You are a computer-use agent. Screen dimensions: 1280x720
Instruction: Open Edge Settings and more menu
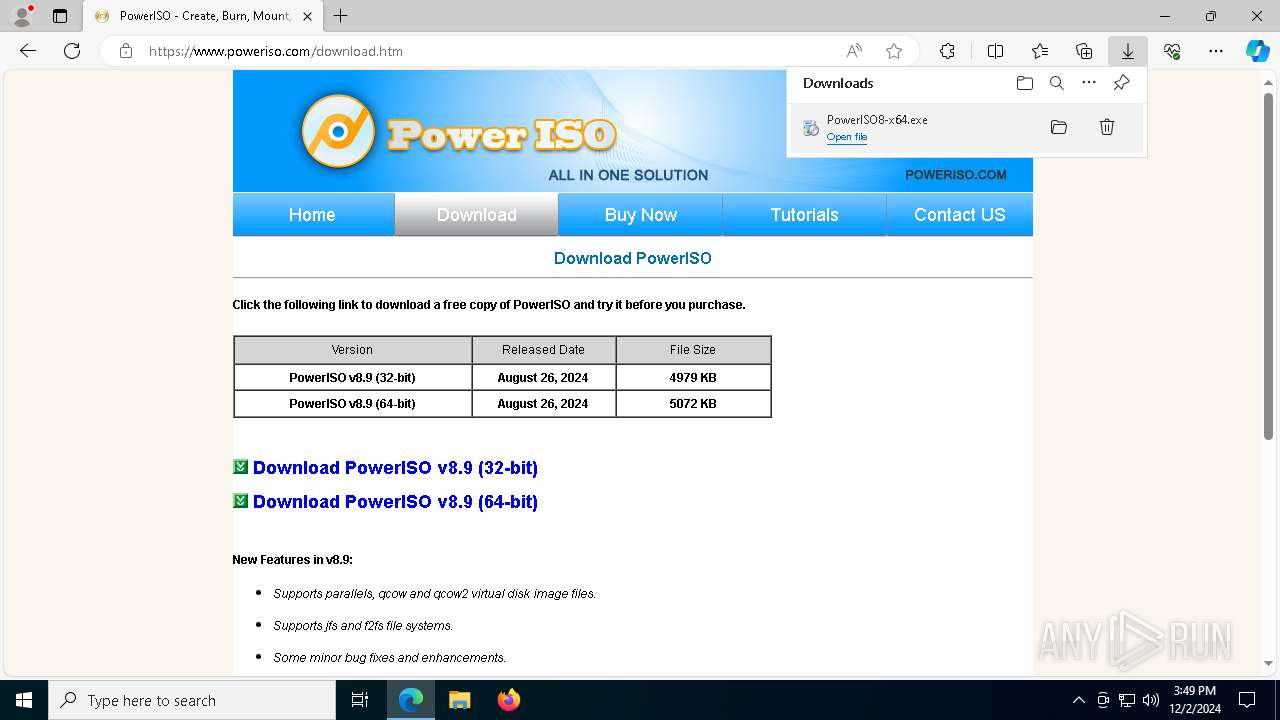[1216, 51]
